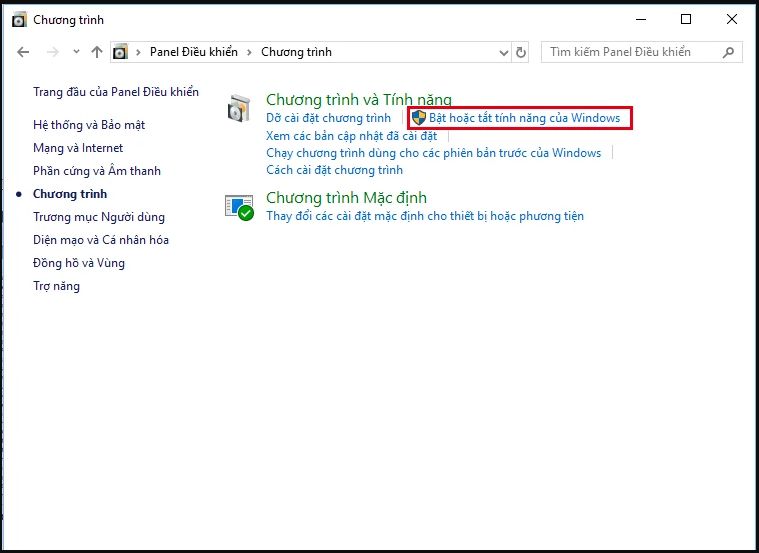Click the shield icon next to Bật hoặc tắt
The height and width of the screenshot is (553, 759).
(x=418, y=118)
